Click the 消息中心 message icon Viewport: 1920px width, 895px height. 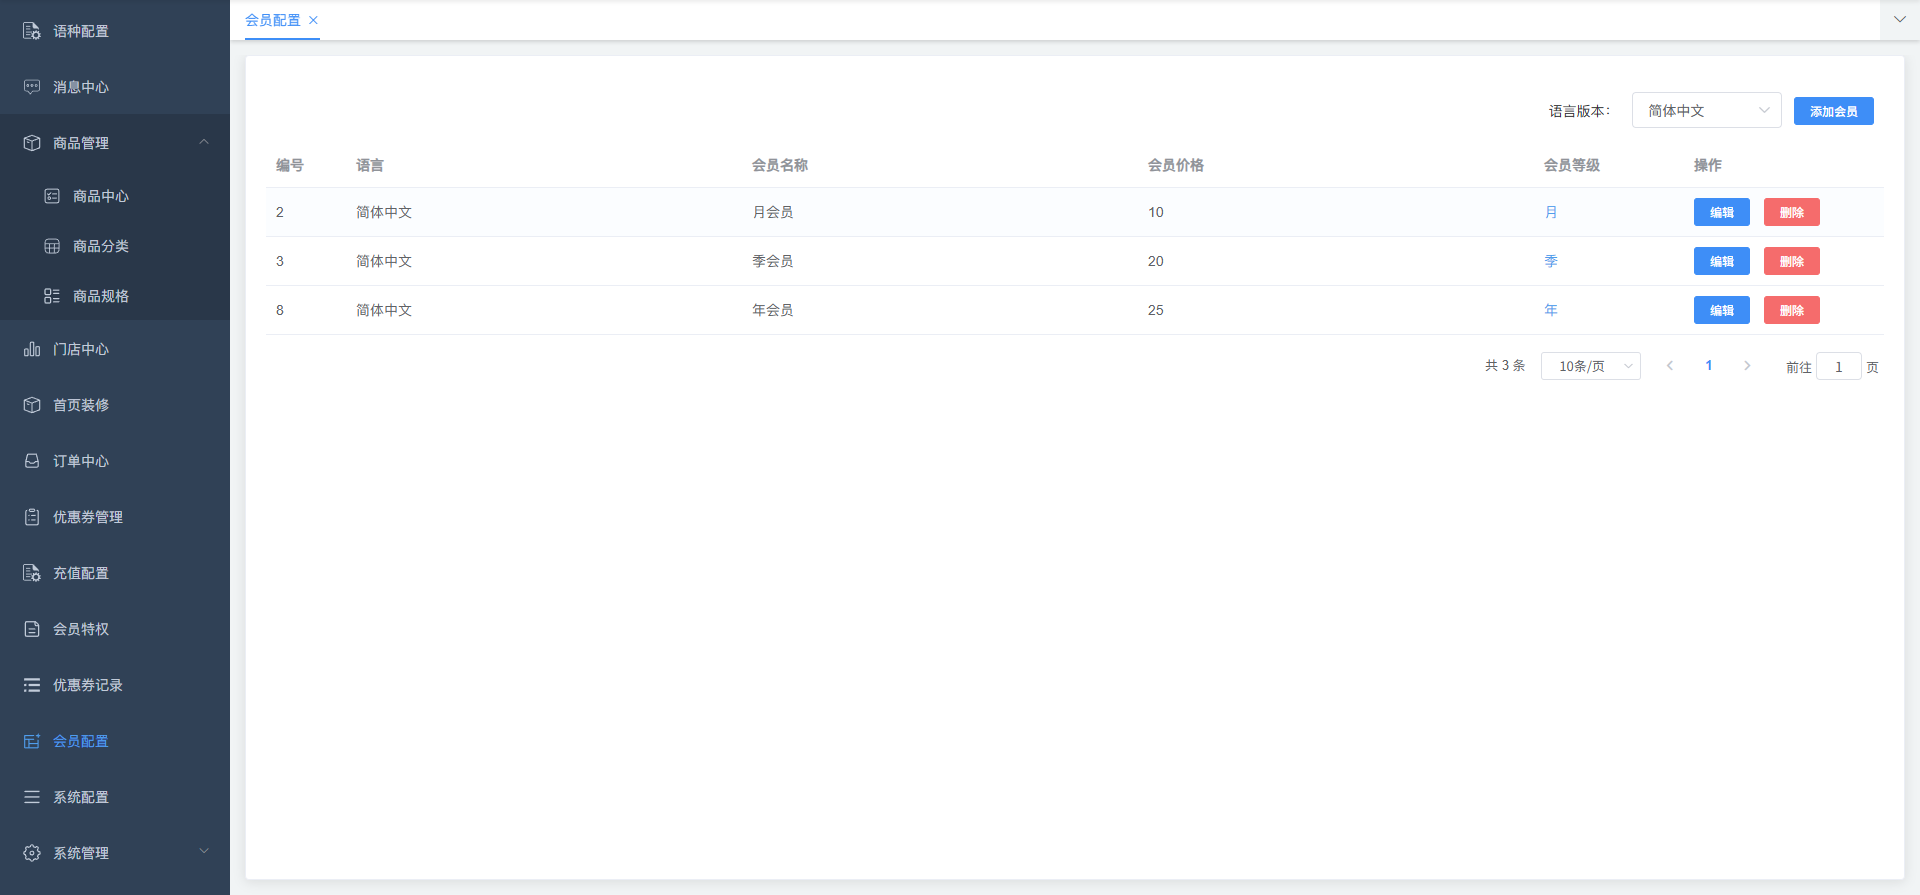[32, 87]
